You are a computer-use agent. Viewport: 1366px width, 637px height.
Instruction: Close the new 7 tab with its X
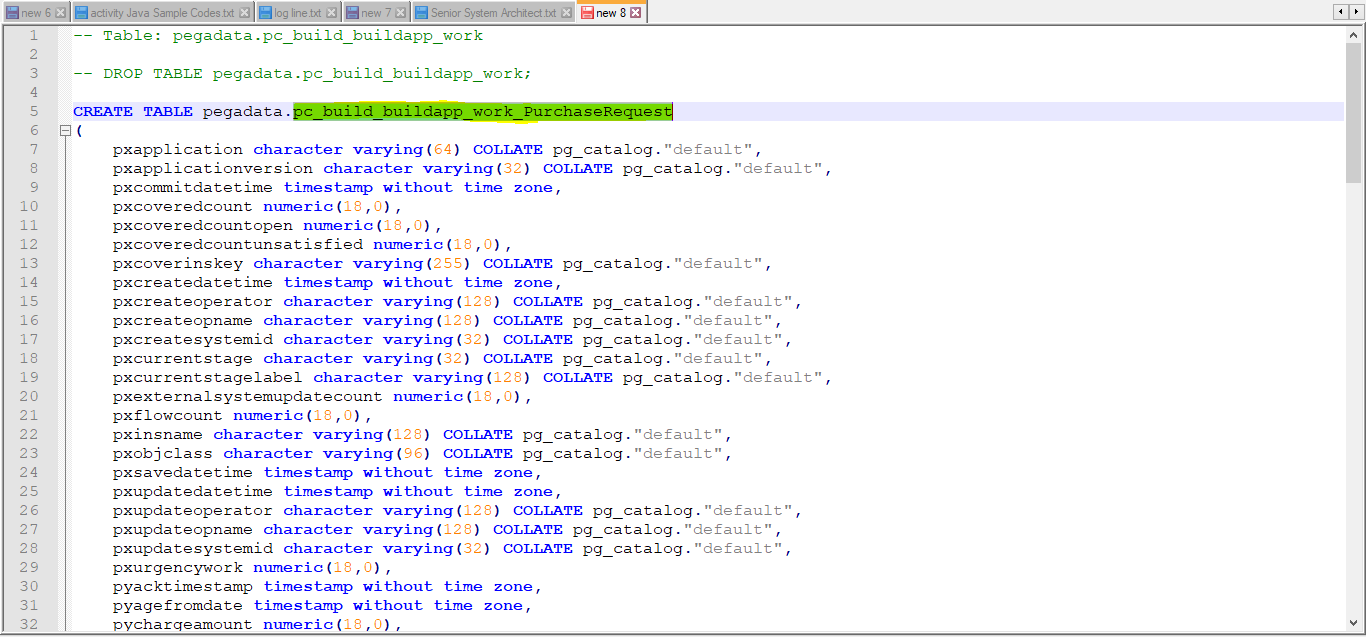coord(401,10)
